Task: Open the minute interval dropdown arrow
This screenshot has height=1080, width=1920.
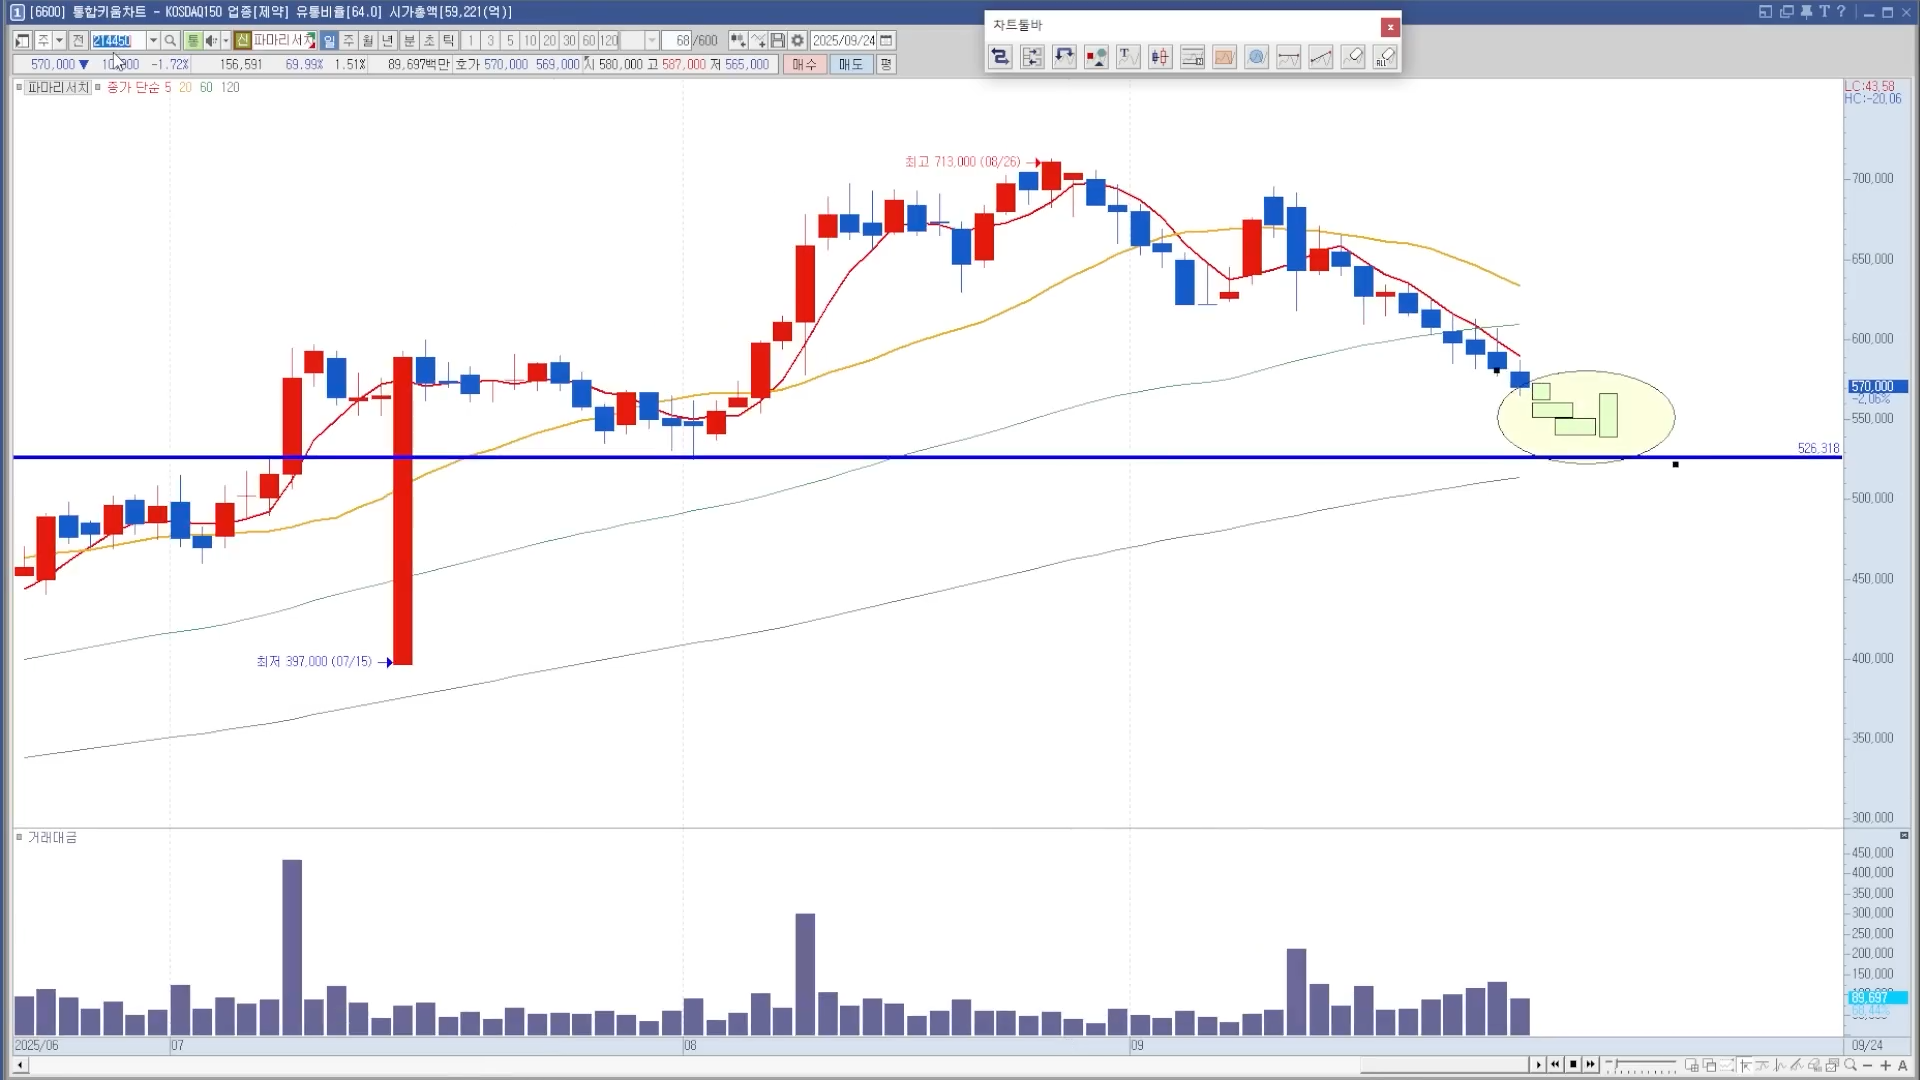Action: [652, 40]
